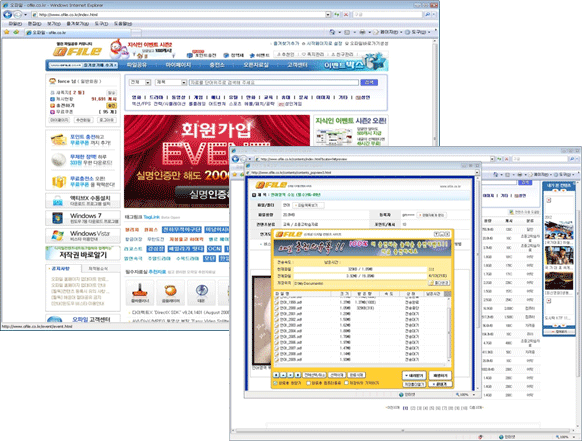Click 이벤트박스 banner in site navigation bar
The image size is (582, 441).
point(354,62)
